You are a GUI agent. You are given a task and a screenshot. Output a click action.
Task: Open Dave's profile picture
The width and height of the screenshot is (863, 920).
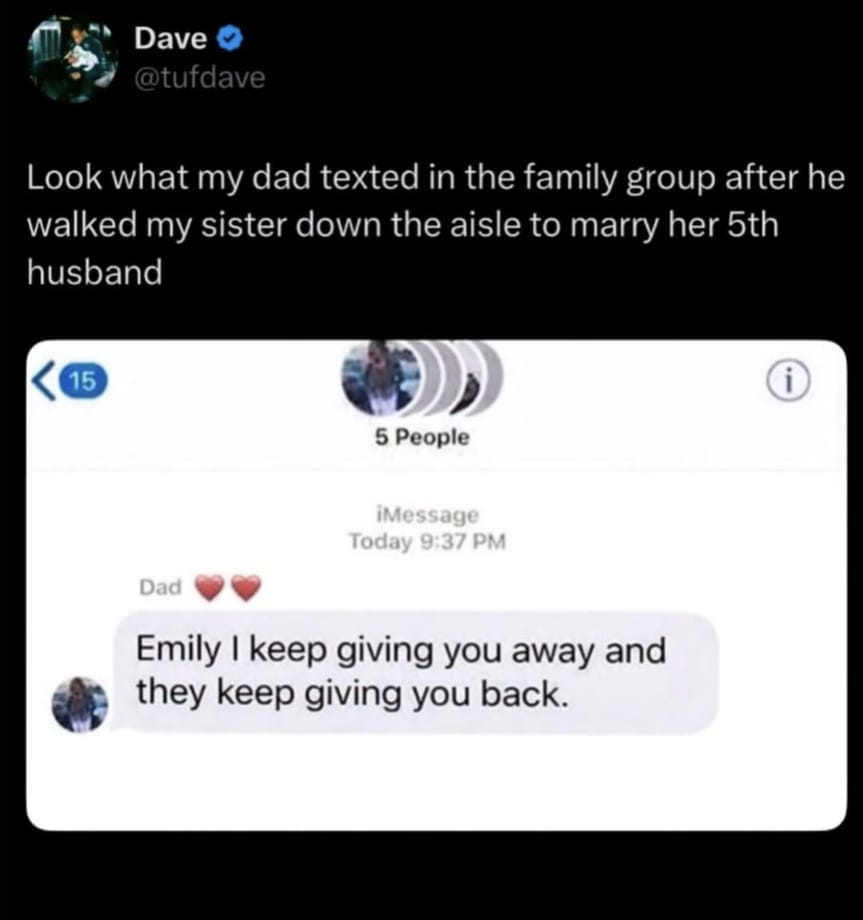(x=73, y=58)
